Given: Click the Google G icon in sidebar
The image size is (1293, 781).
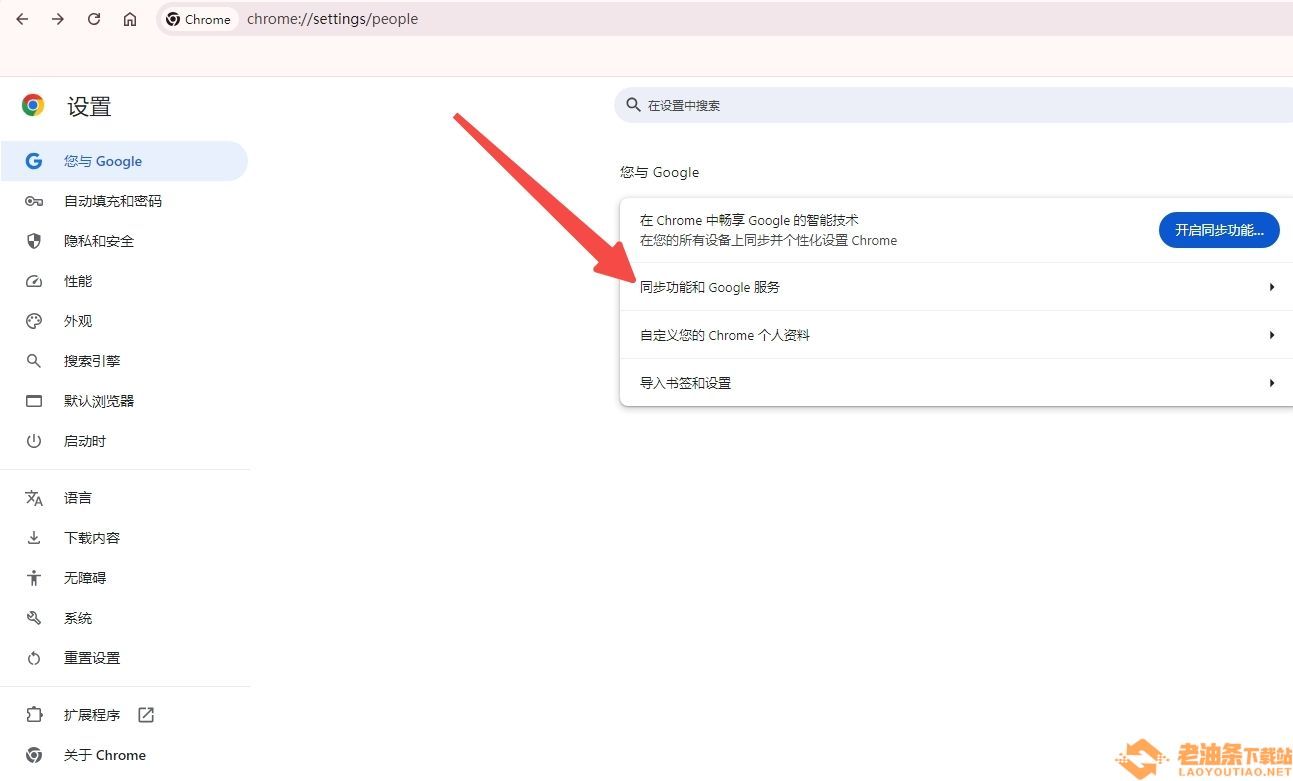Looking at the screenshot, I should coord(34,161).
